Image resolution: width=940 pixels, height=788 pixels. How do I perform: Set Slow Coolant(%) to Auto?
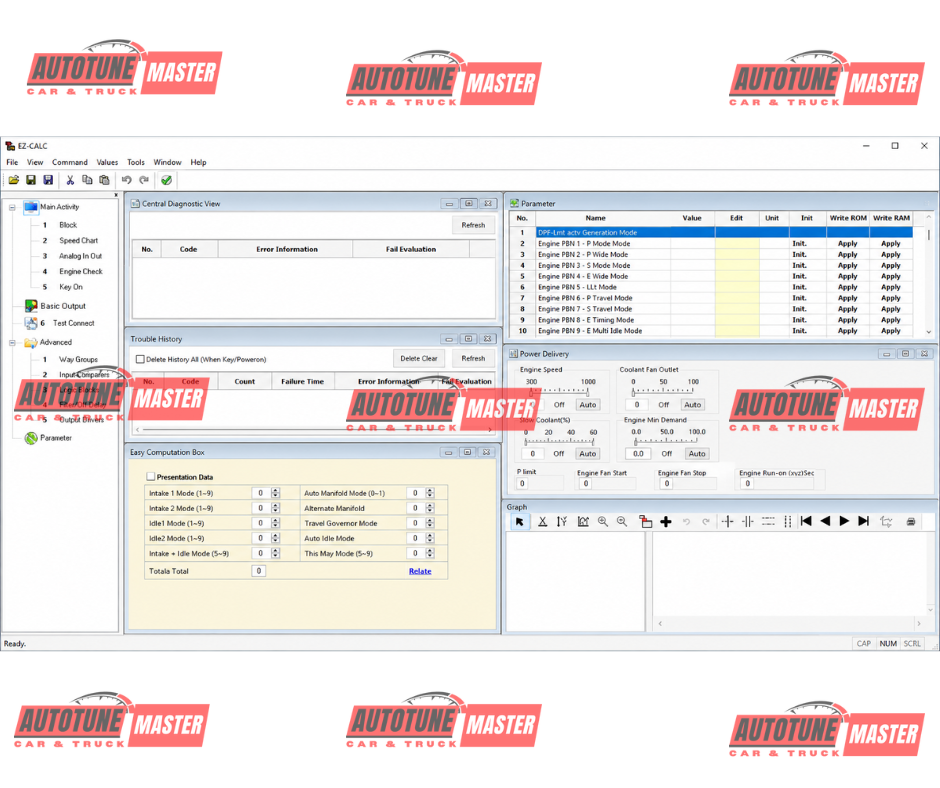point(588,454)
